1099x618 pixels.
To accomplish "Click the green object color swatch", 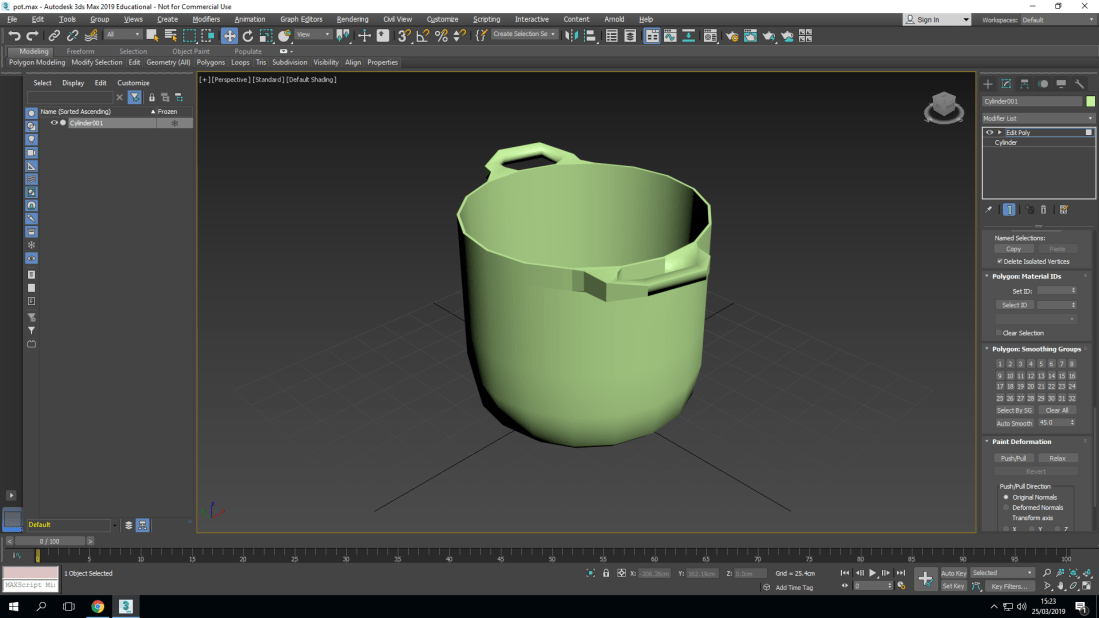I will tap(1090, 101).
